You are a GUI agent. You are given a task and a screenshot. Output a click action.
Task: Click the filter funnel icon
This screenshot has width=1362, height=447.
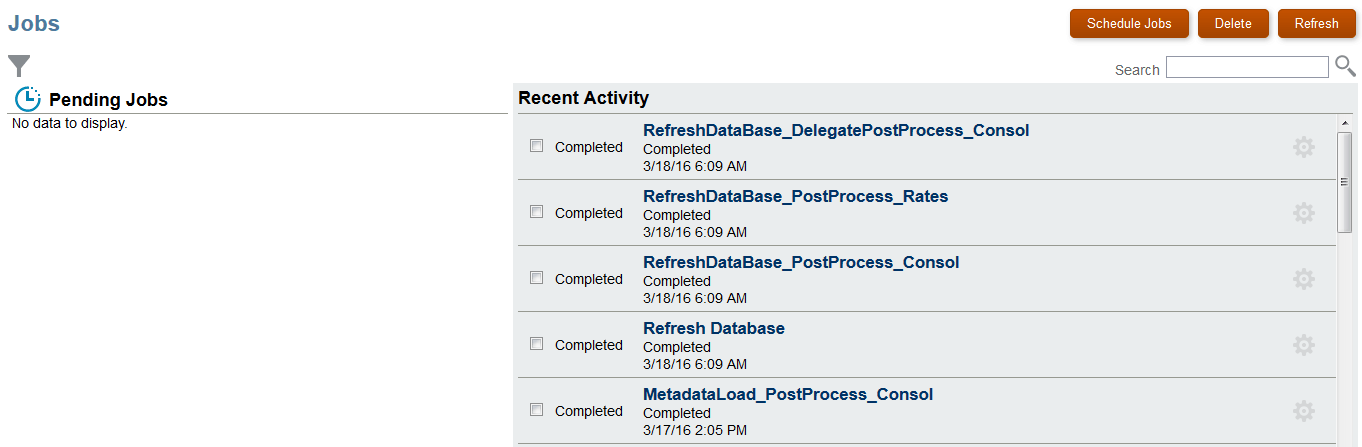tap(19, 66)
